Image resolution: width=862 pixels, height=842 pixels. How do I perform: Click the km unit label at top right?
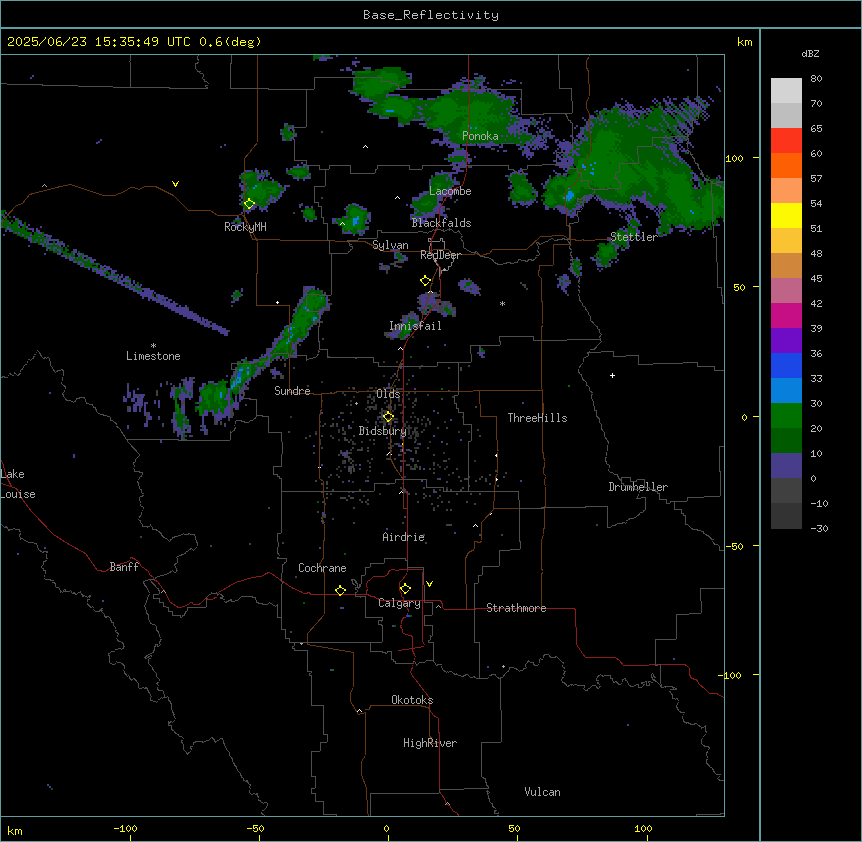745,42
